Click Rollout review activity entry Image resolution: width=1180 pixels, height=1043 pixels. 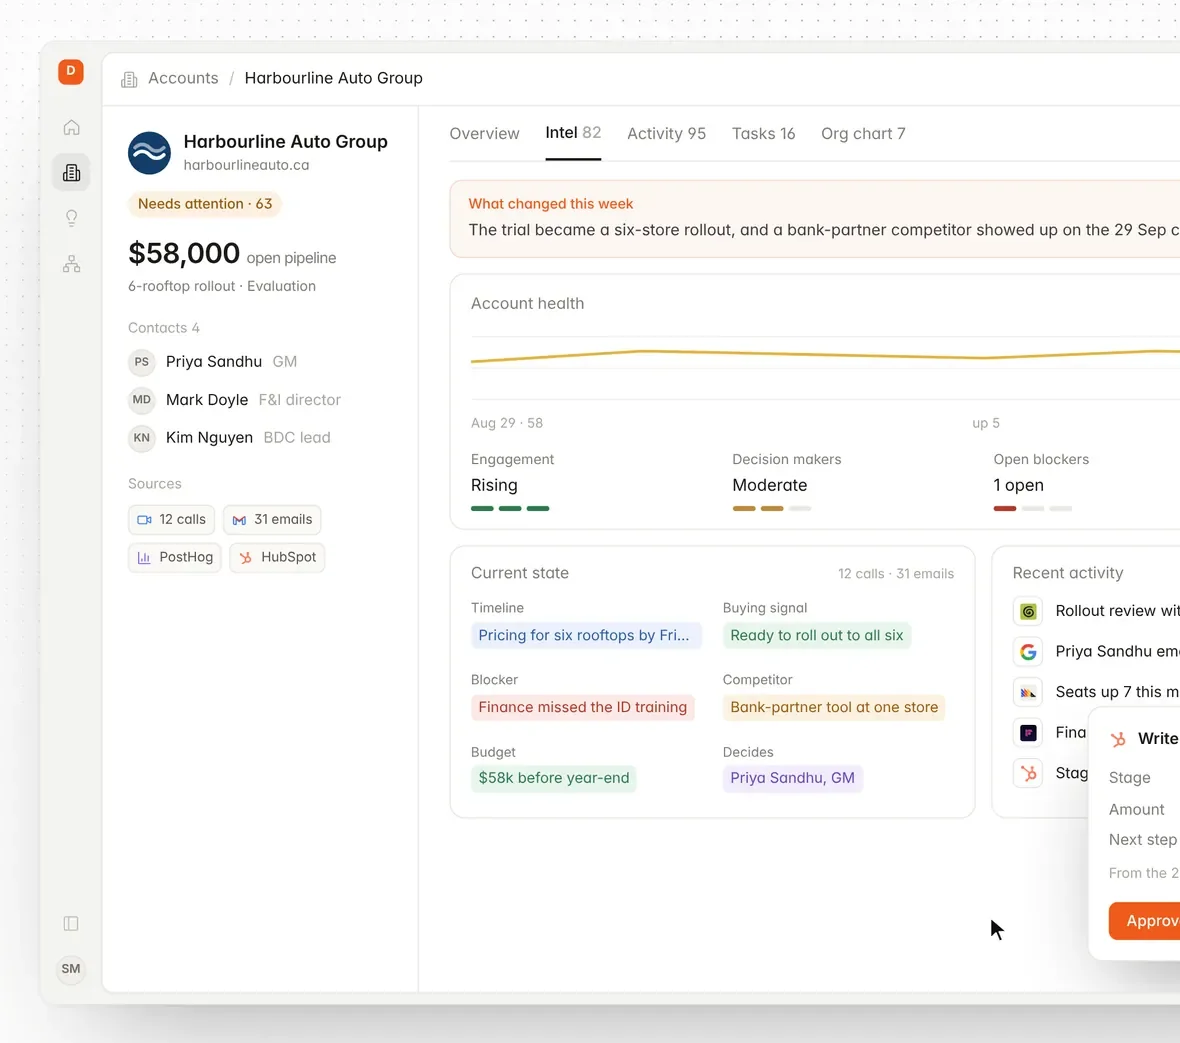1117,611
